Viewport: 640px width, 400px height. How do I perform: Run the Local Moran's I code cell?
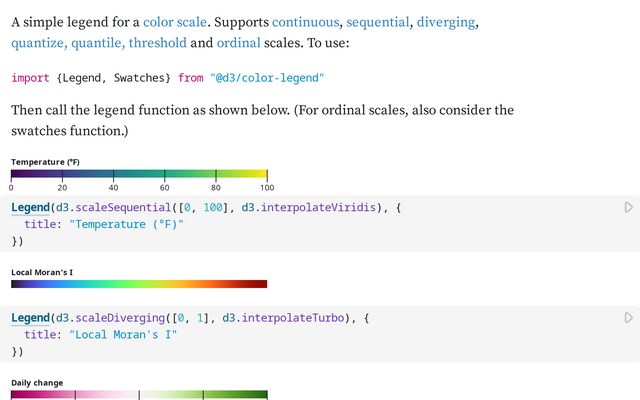(x=628, y=317)
